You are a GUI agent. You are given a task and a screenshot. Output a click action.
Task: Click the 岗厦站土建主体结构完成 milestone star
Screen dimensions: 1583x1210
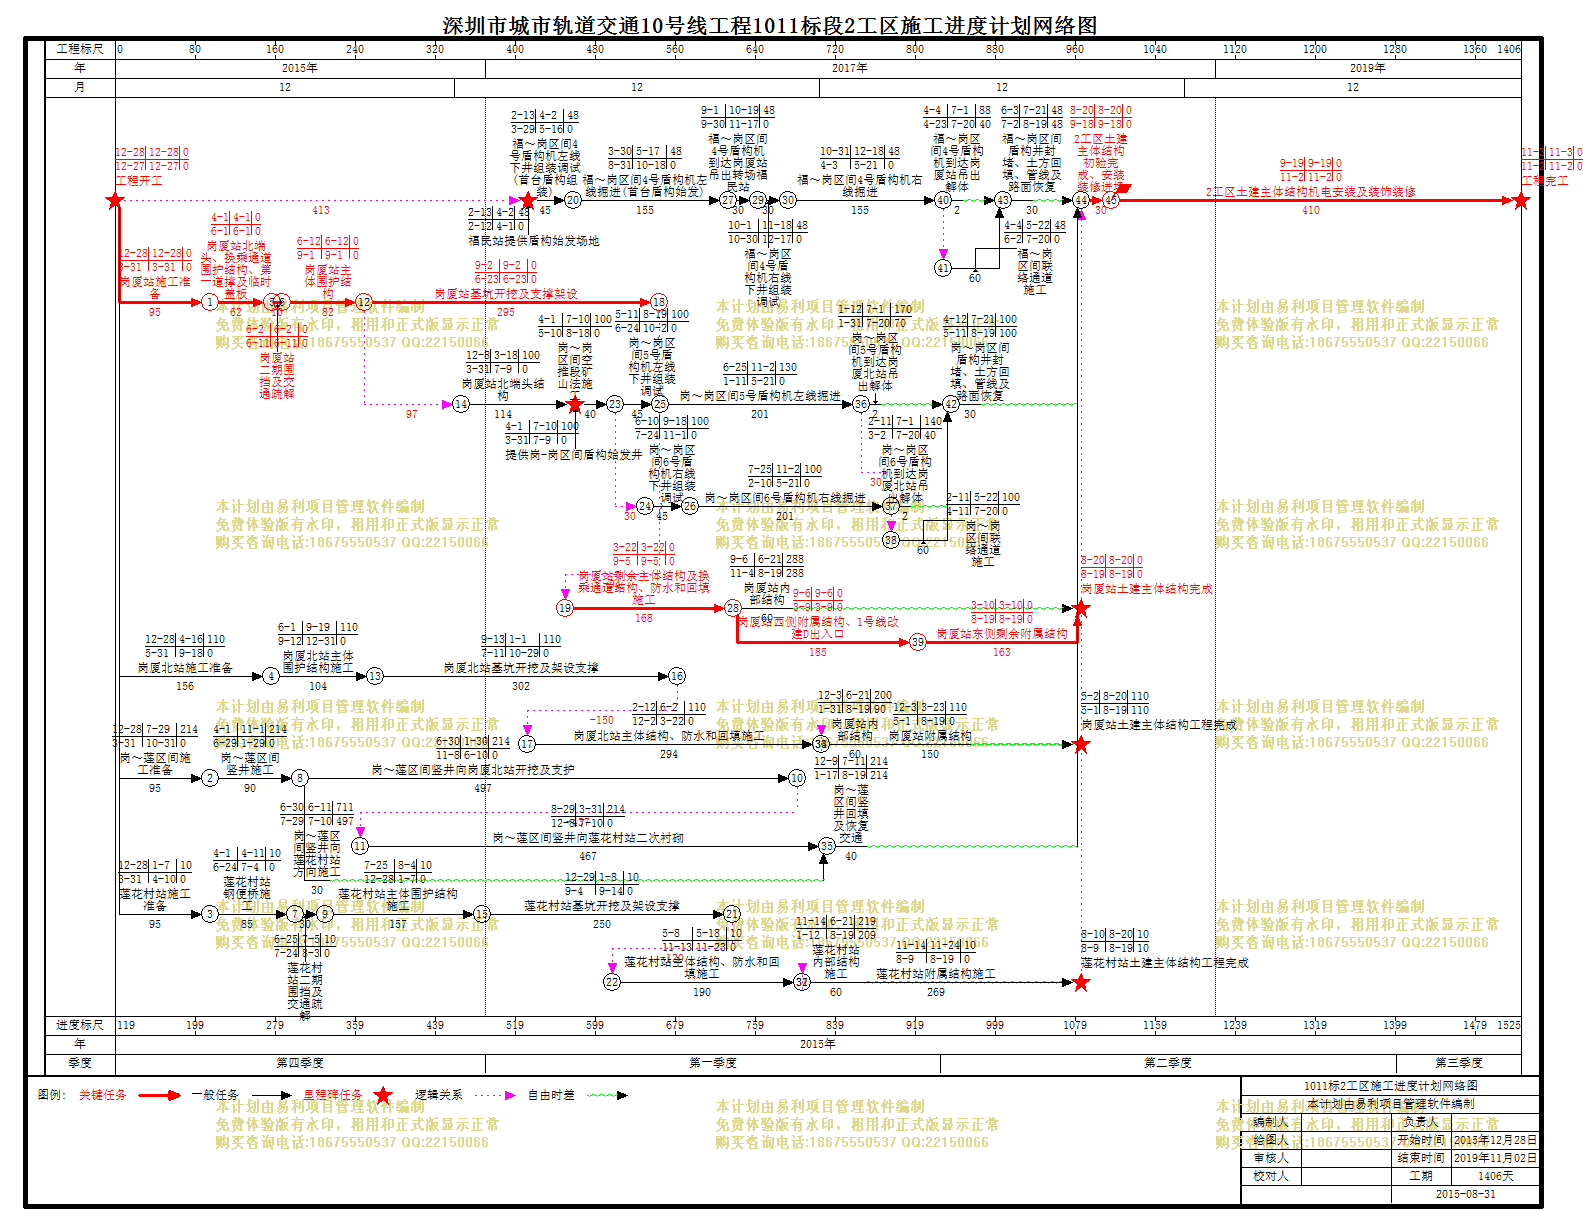(1081, 608)
